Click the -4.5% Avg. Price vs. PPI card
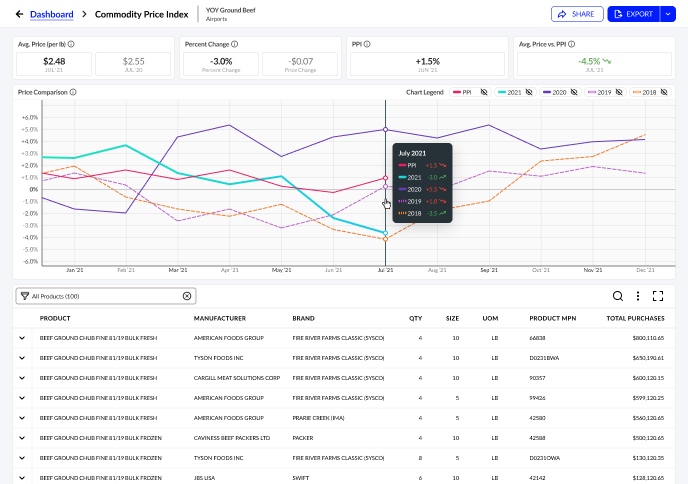Viewport: 688px width, 484px height. (594, 64)
